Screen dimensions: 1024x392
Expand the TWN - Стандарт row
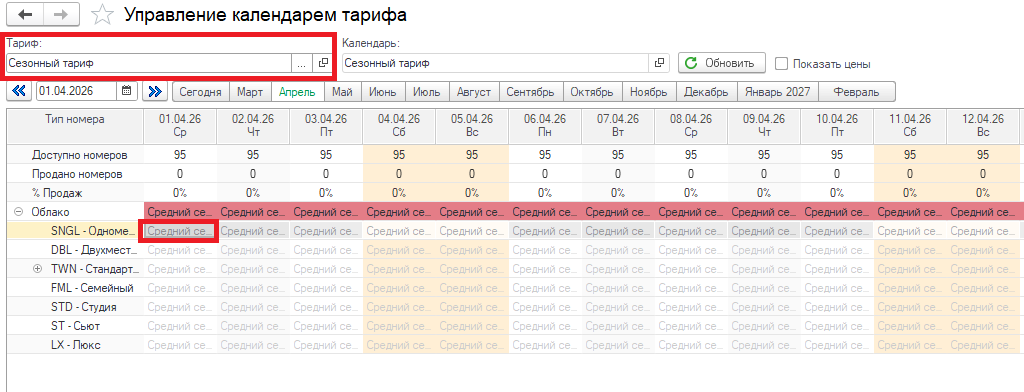tap(37, 269)
